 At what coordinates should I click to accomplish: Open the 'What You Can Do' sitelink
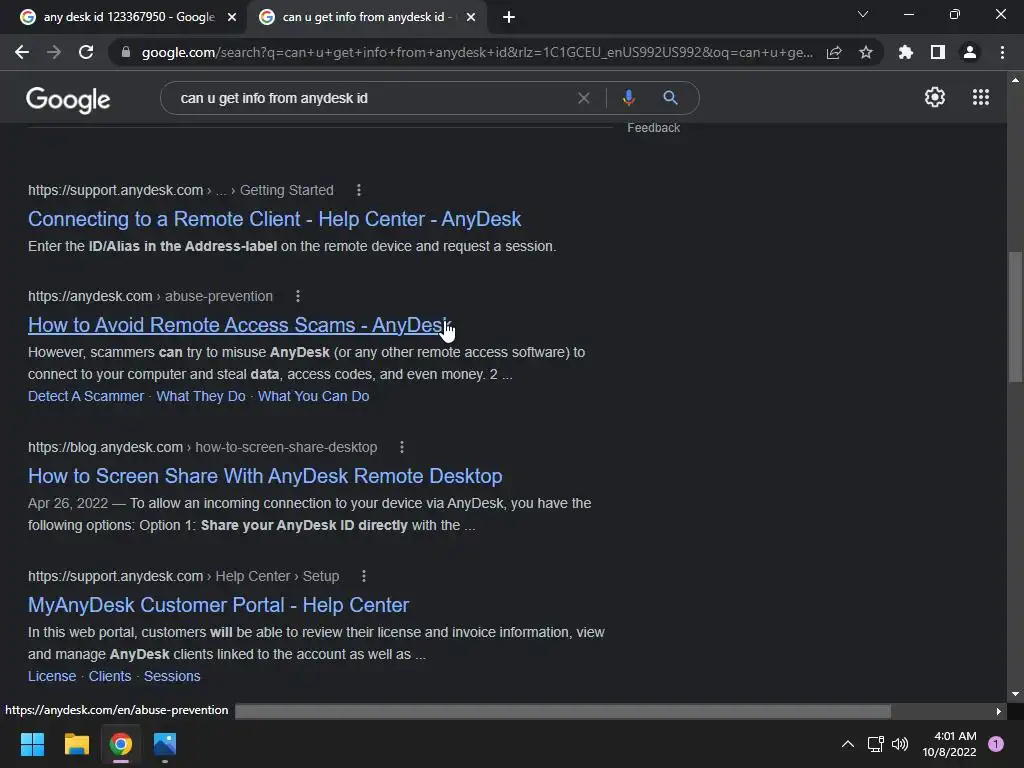[x=313, y=396]
